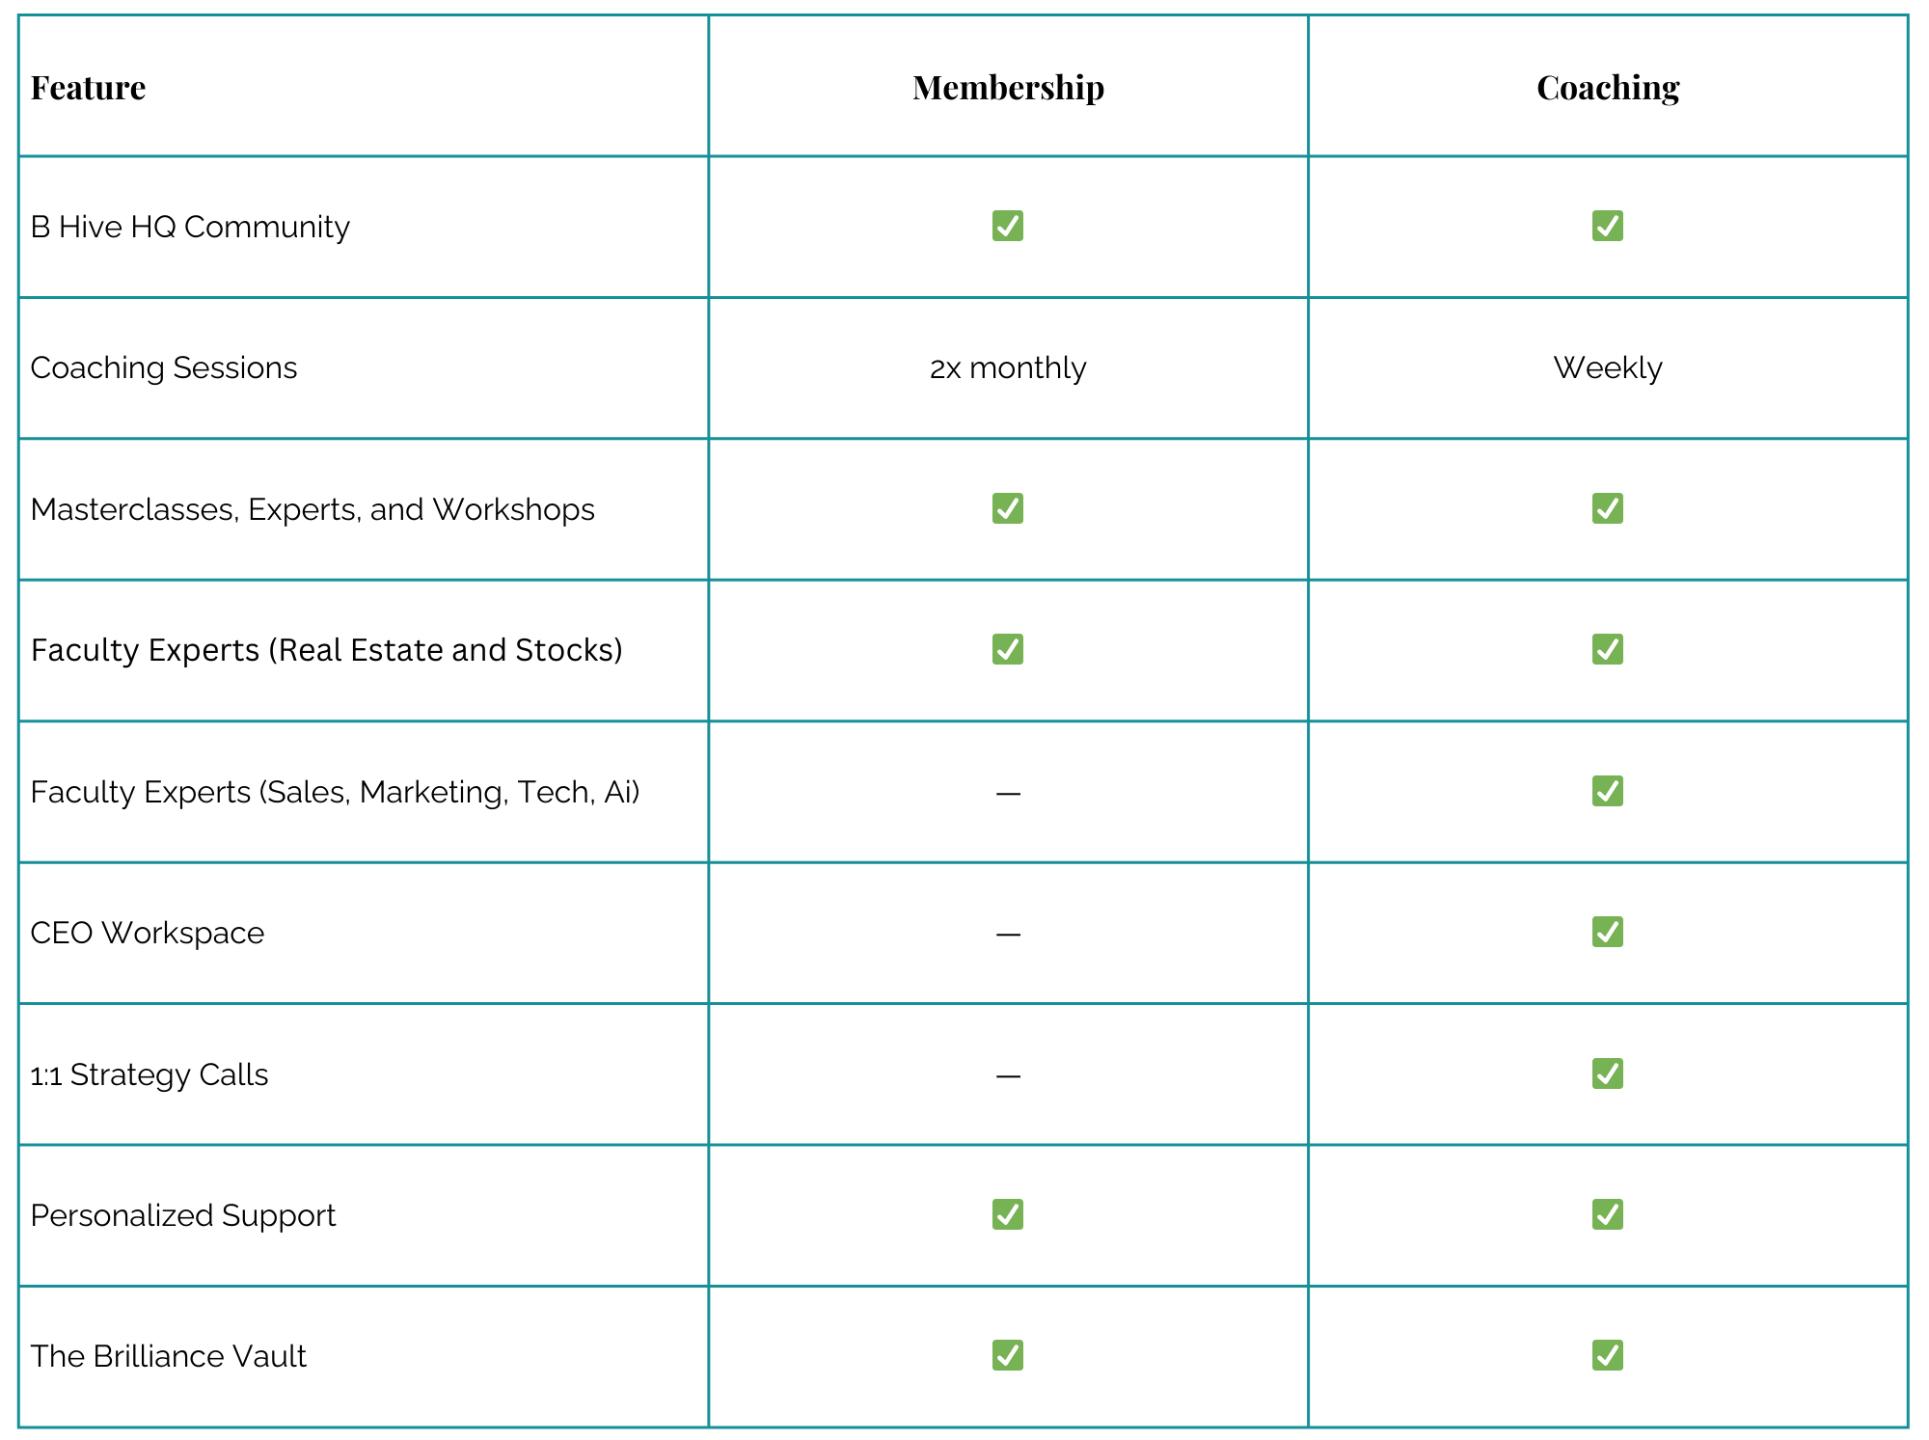The image size is (1929, 1440).
Task: Click the Coaching column header
Action: pyautogui.click(x=1608, y=88)
